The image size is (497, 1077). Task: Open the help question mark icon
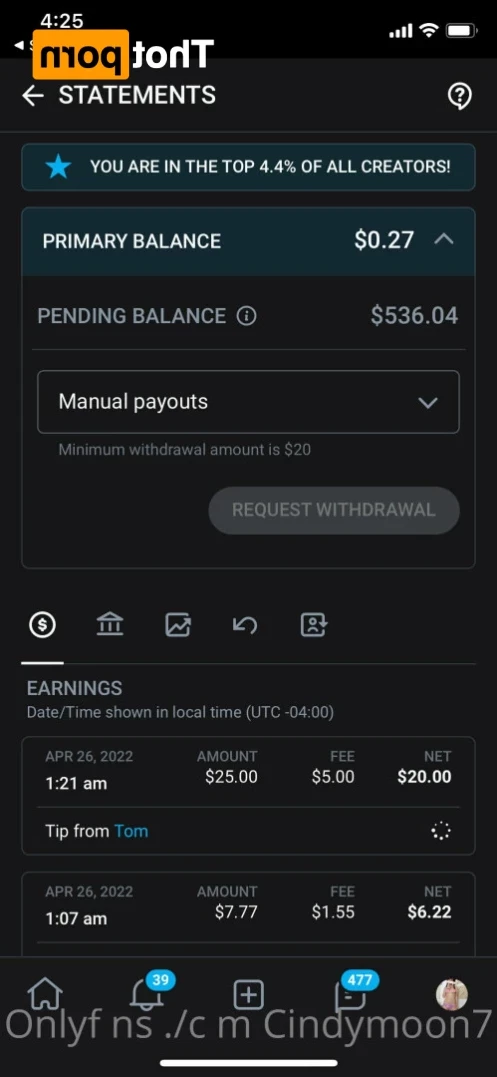tap(459, 96)
